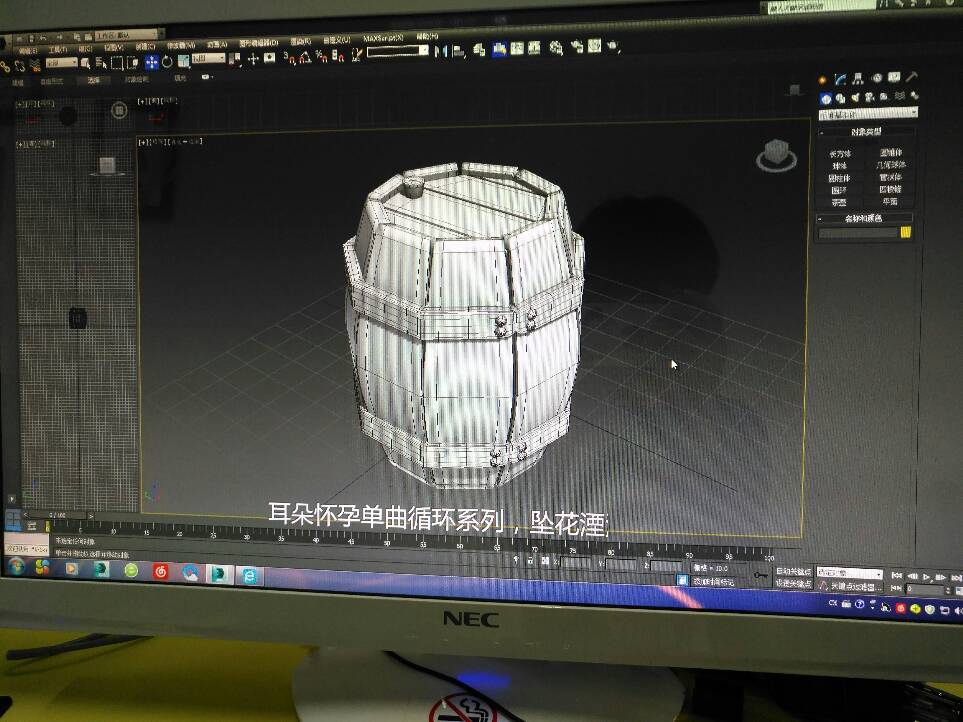The width and height of the screenshot is (963, 722).
Task: Open the reference coordinate system dropdown
Action: (209, 58)
